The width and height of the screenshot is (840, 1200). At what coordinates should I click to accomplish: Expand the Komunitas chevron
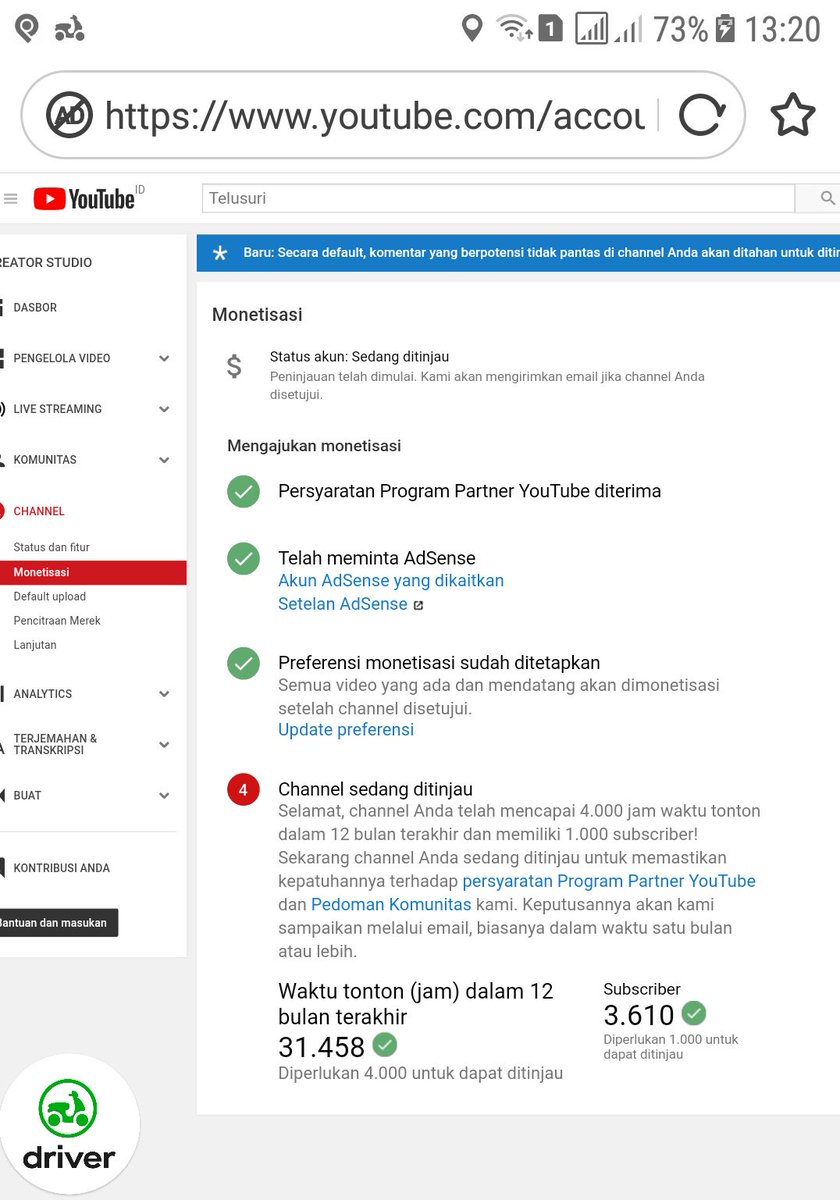(164, 460)
